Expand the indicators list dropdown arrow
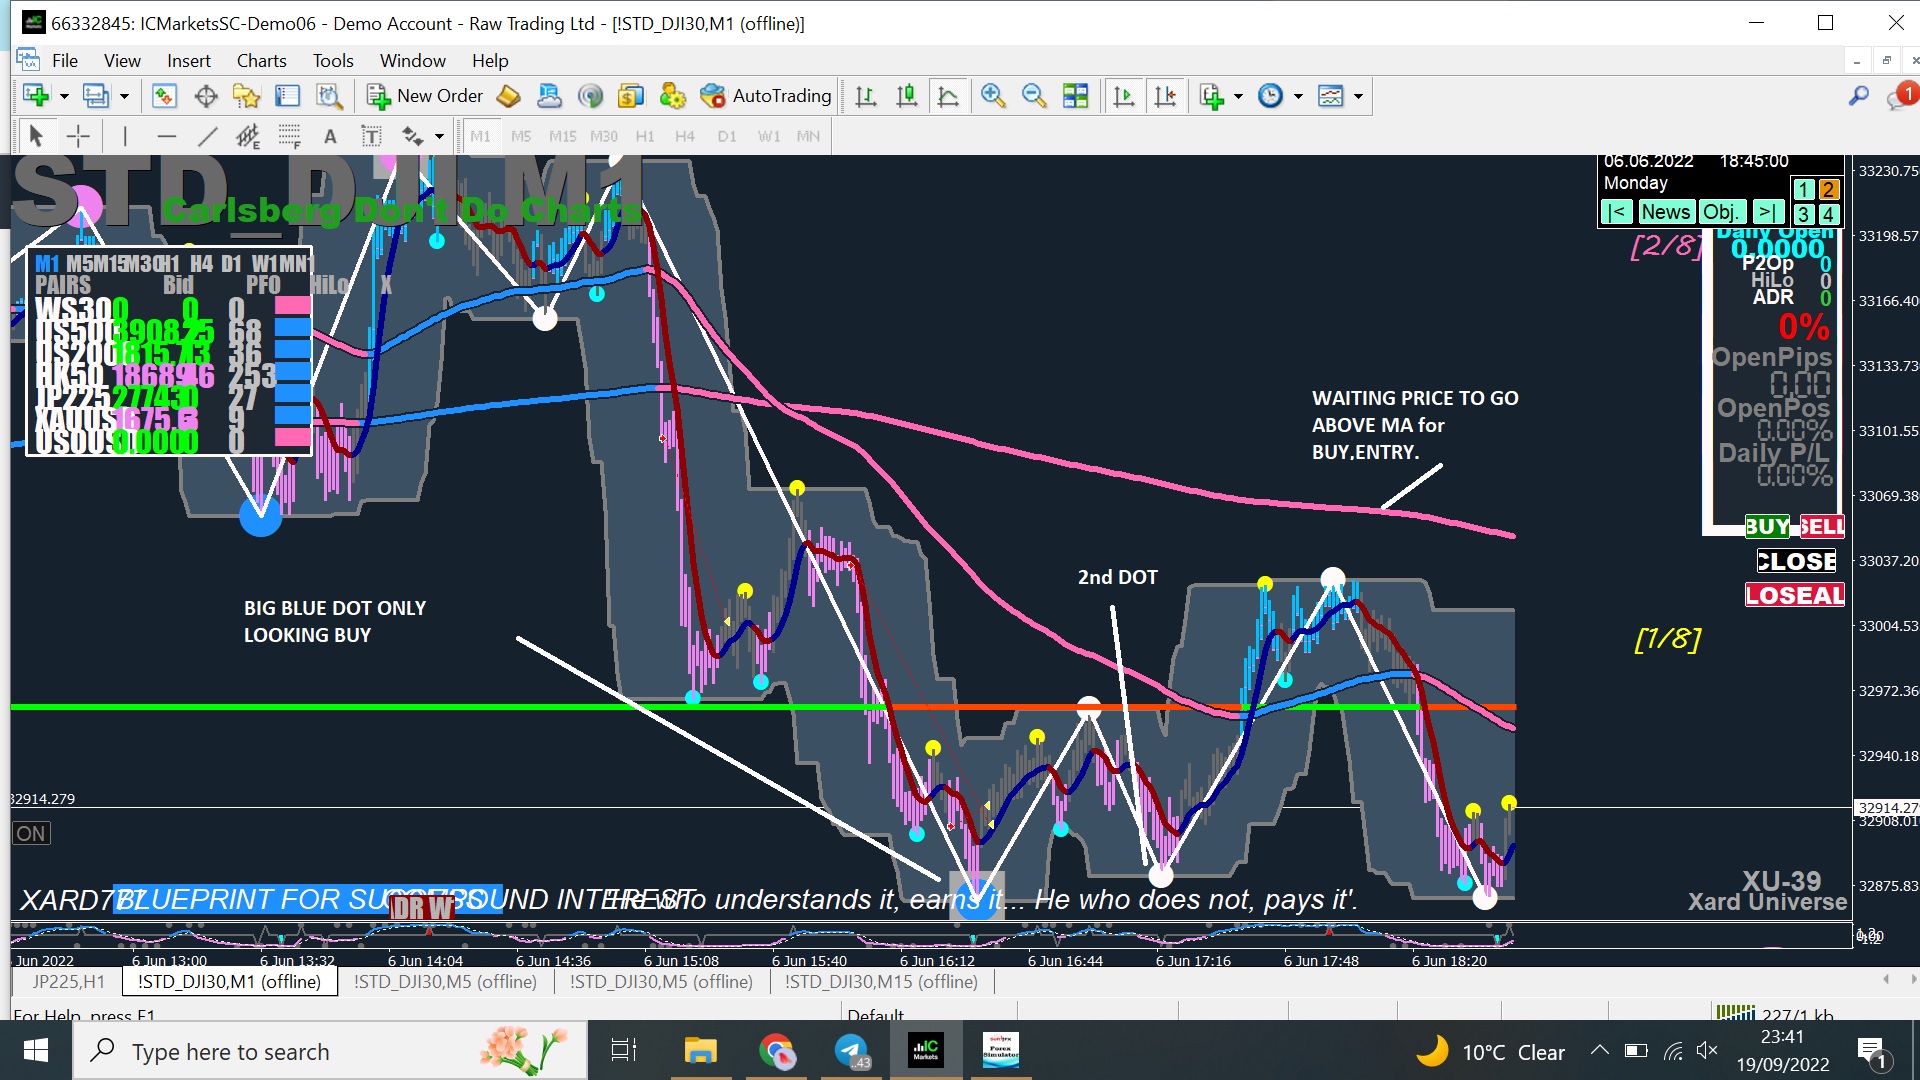 pos(1238,96)
